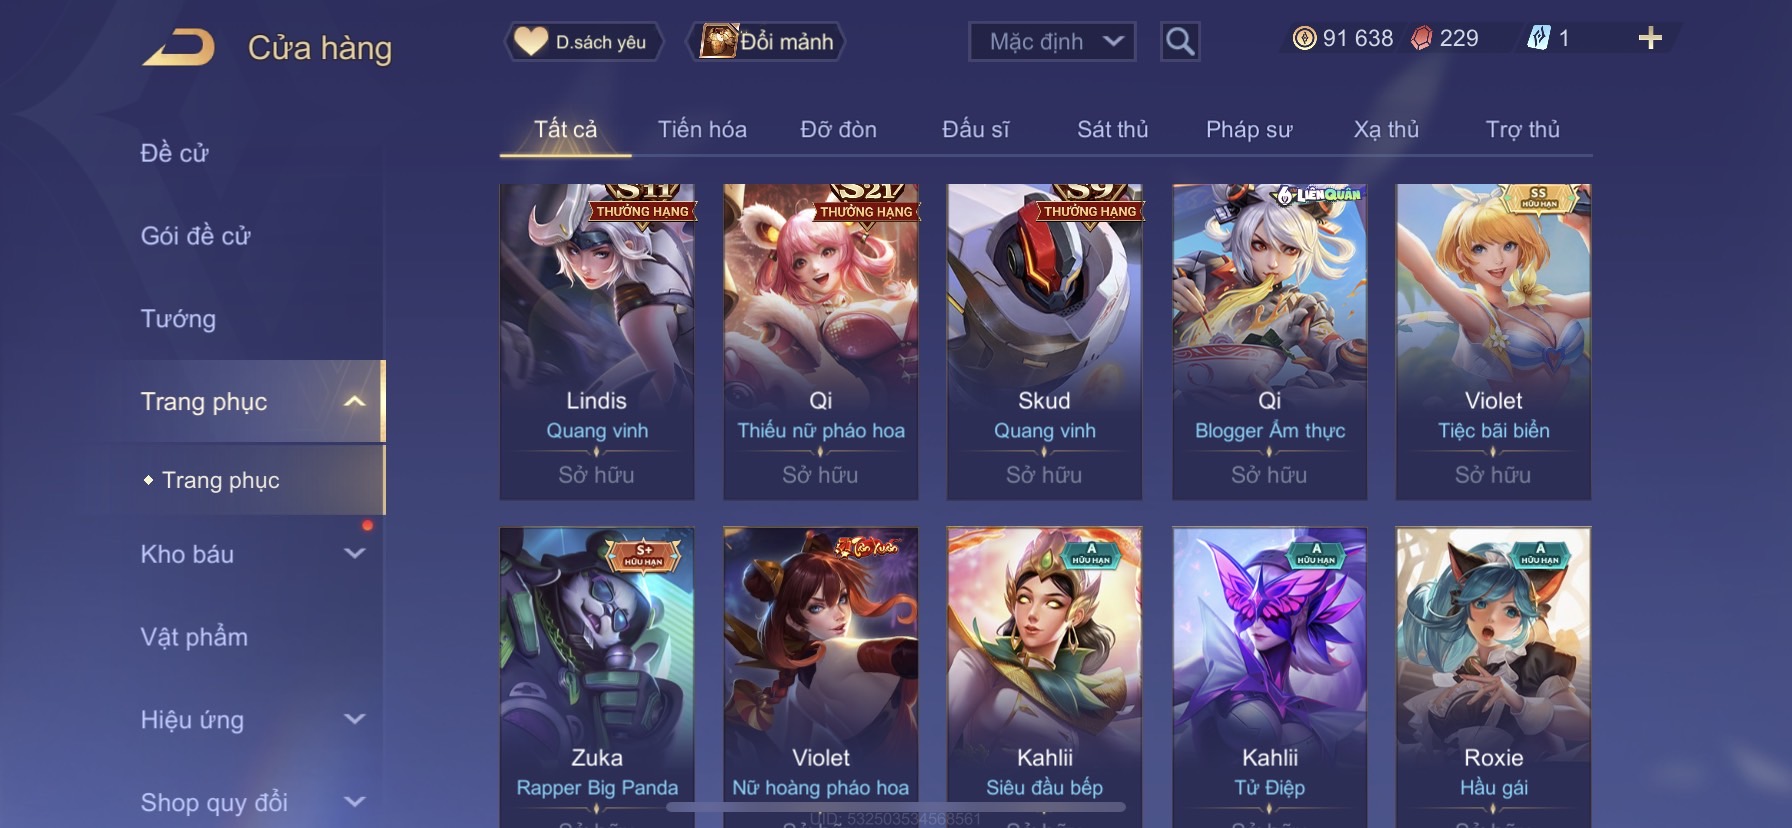Image resolution: width=1792 pixels, height=828 pixels.
Task: Switch to the Sát thủ tab
Action: click(1112, 129)
